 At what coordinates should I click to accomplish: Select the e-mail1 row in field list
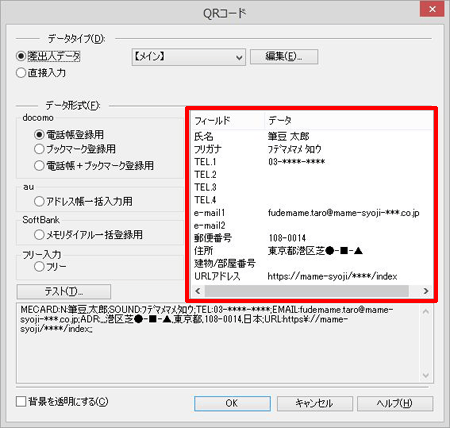coord(312,213)
